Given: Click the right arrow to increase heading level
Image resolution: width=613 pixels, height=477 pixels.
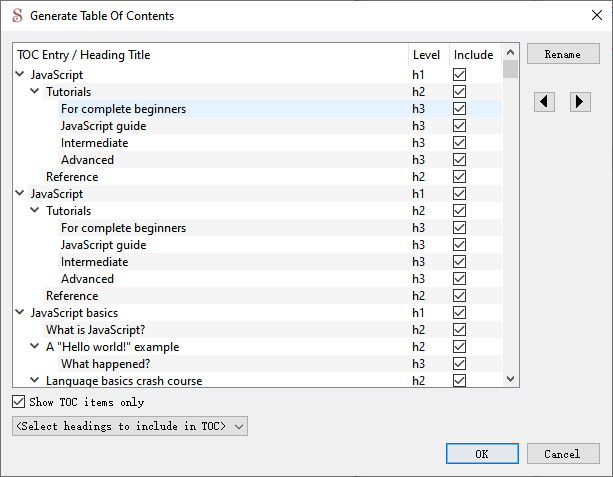Looking at the screenshot, I should [580, 102].
